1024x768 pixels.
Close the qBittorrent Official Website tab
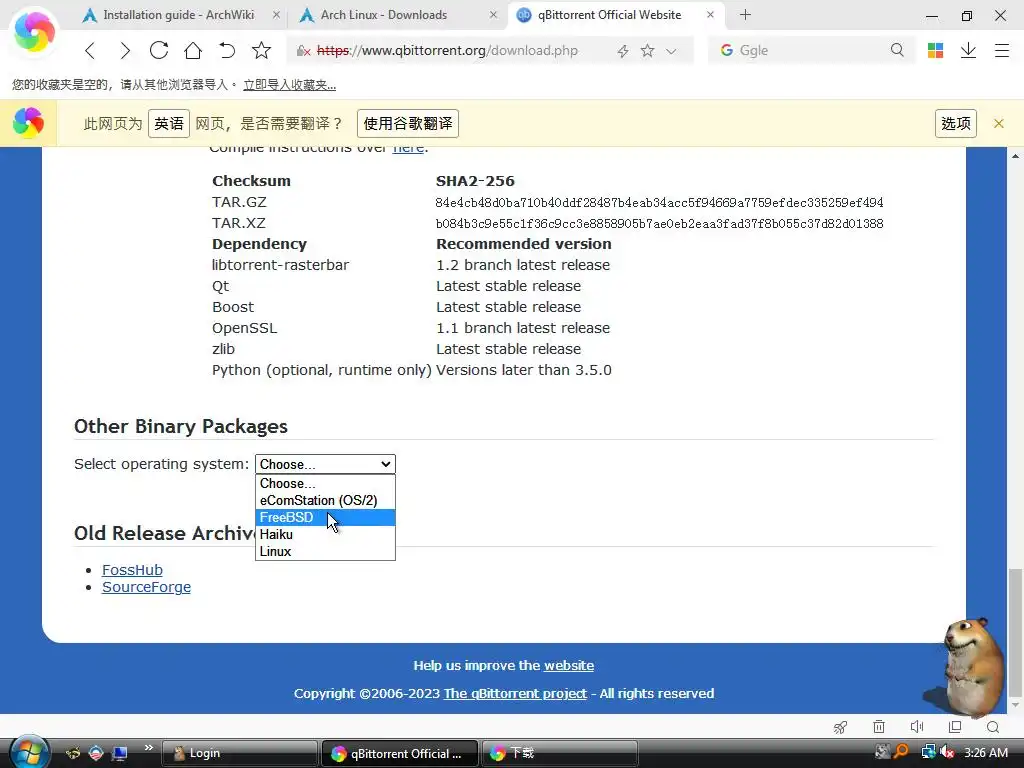[x=711, y=14]
